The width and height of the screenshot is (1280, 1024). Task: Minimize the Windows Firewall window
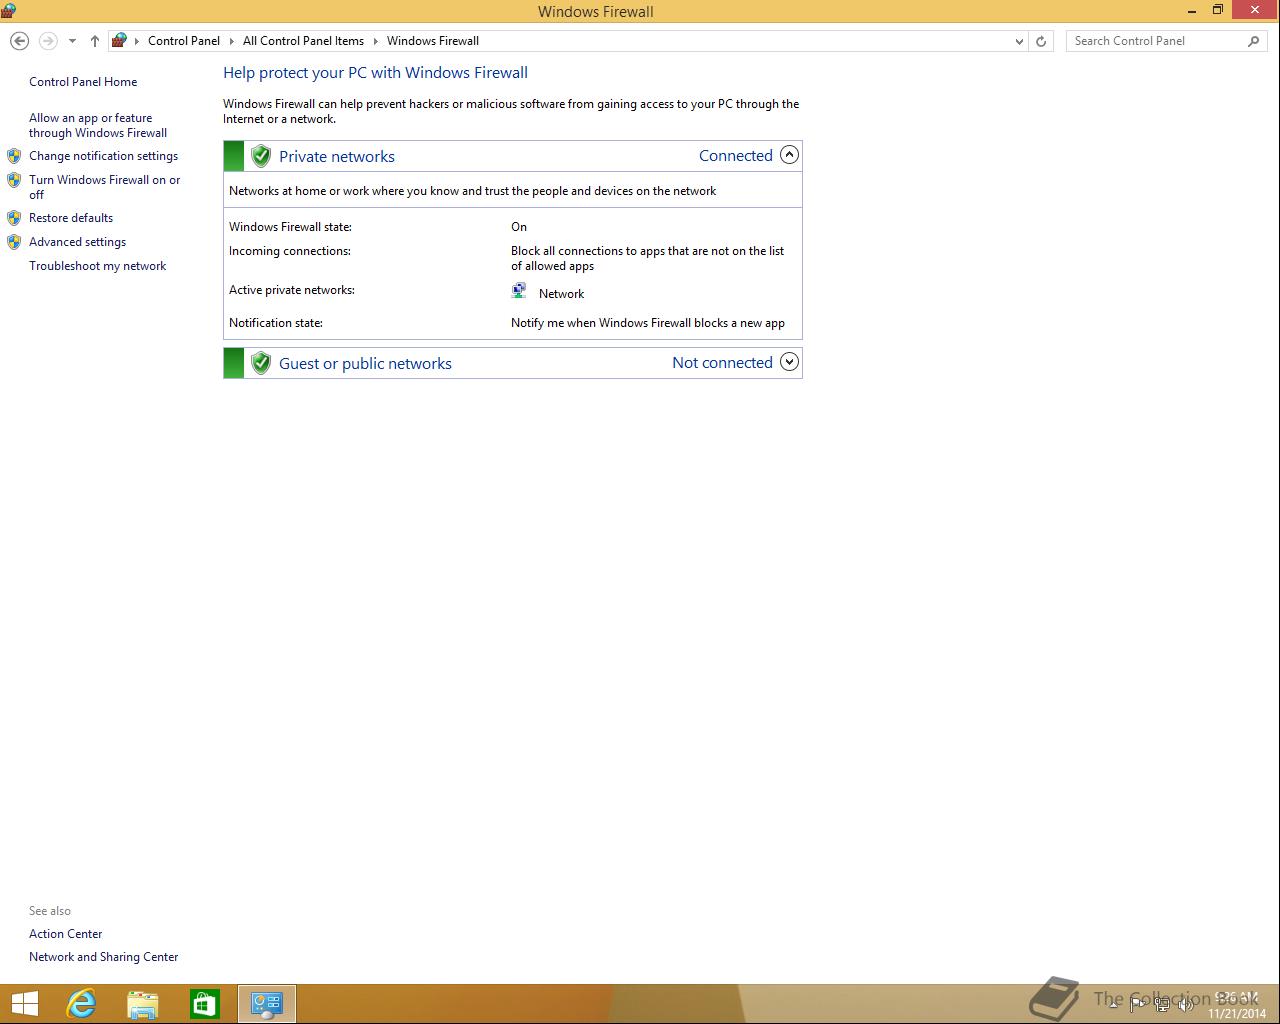pyautogui.click(x=1192, y=11)
